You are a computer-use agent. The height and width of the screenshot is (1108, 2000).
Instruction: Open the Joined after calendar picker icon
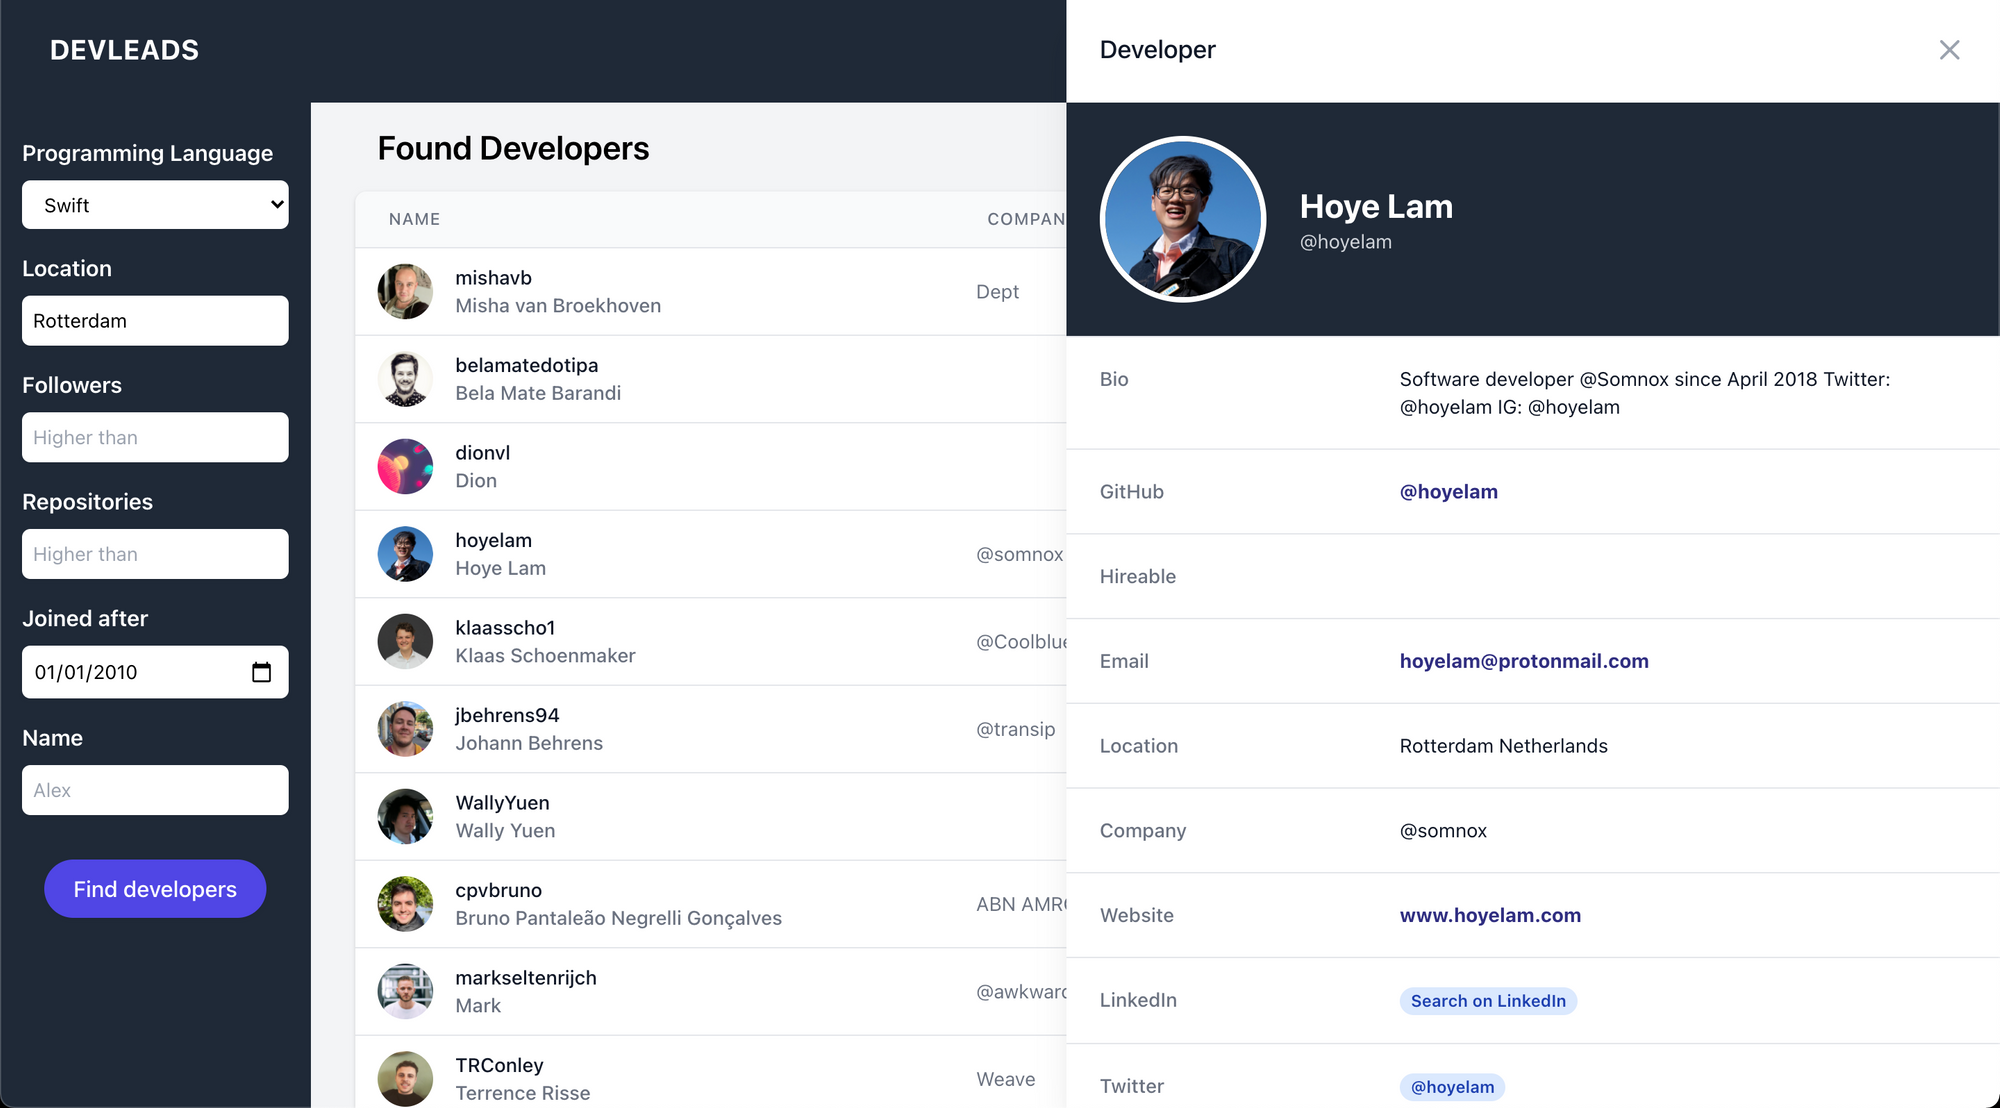pos(261,672)
